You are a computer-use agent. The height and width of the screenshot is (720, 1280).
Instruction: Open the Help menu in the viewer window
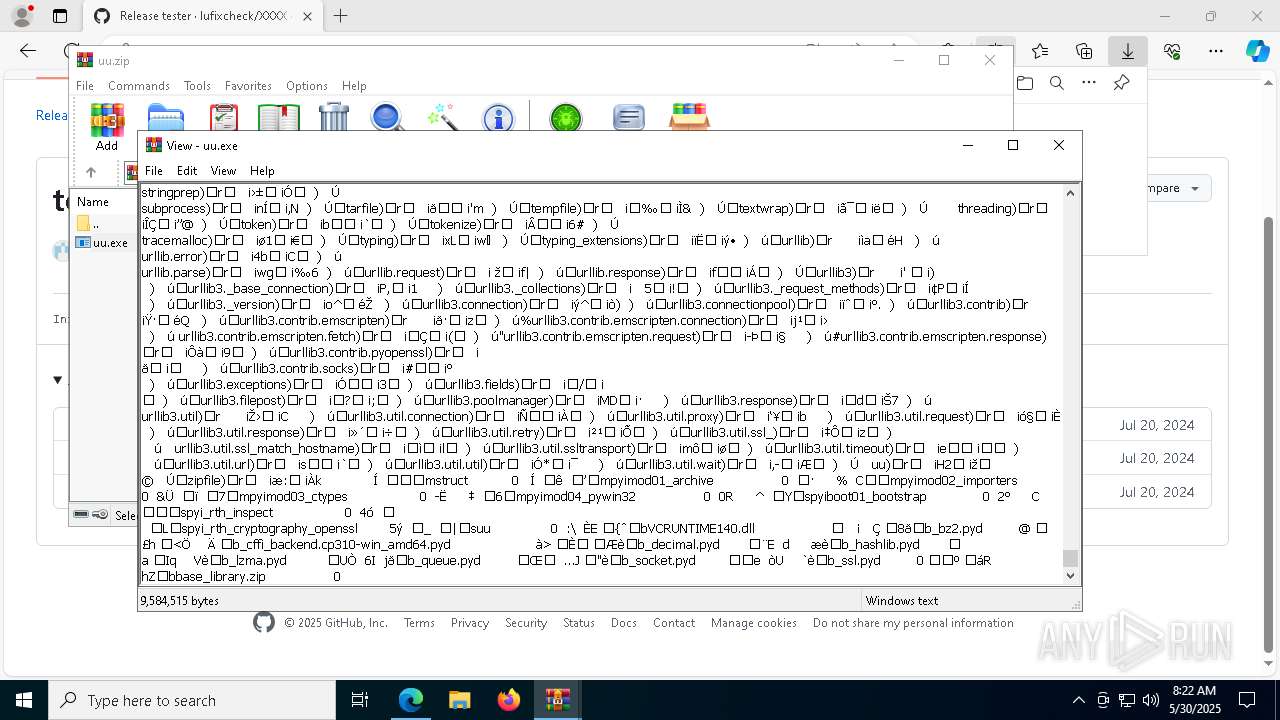pyautogui.click(x=262, y=171)
